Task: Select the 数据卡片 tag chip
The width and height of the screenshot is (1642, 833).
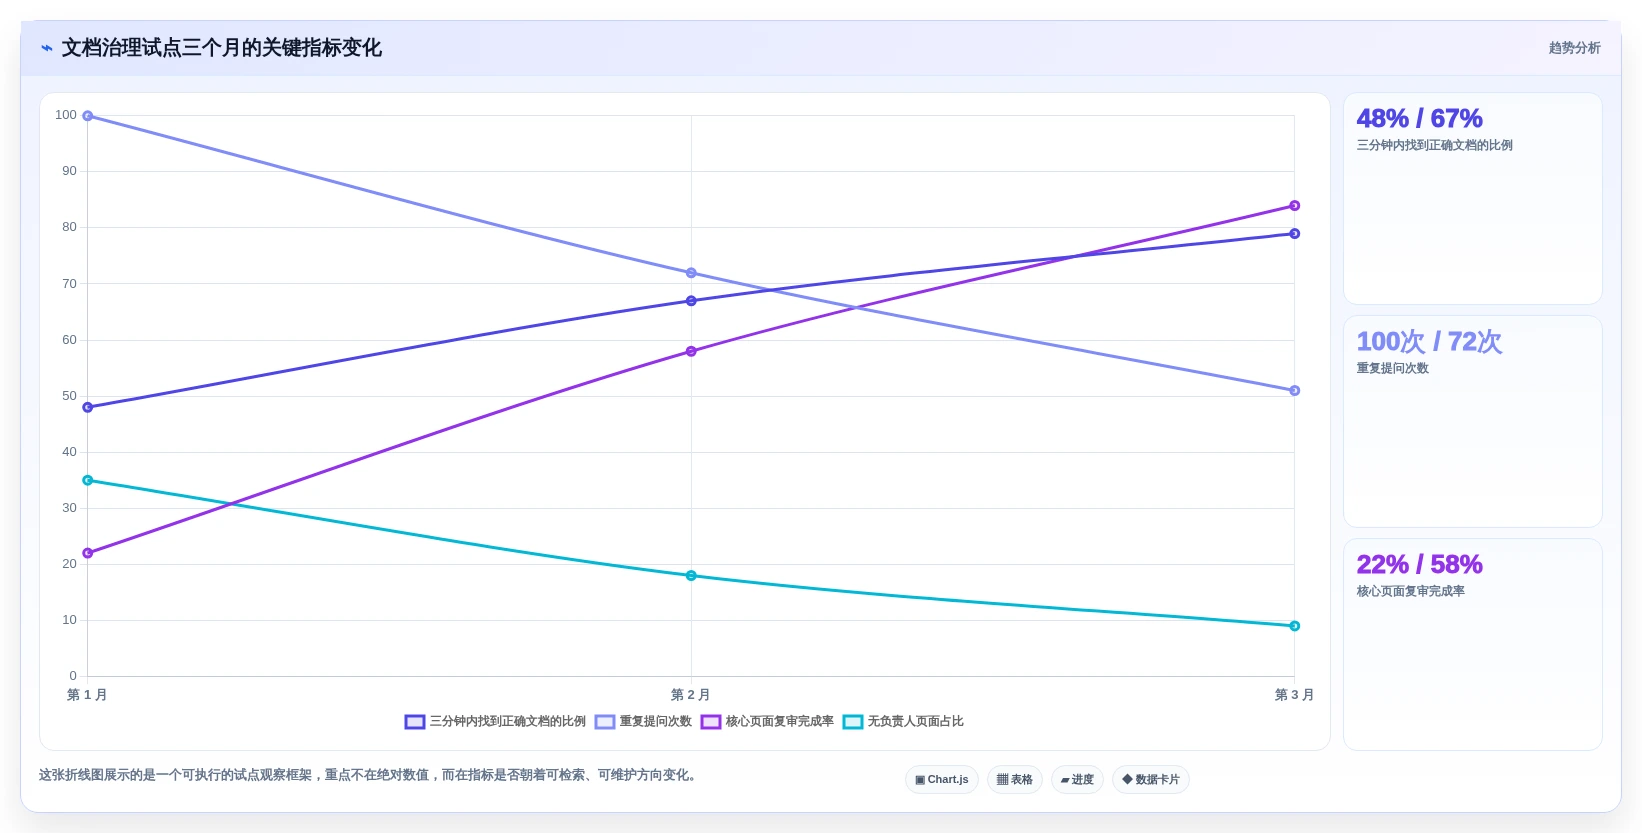Action: coord(1151,780)
